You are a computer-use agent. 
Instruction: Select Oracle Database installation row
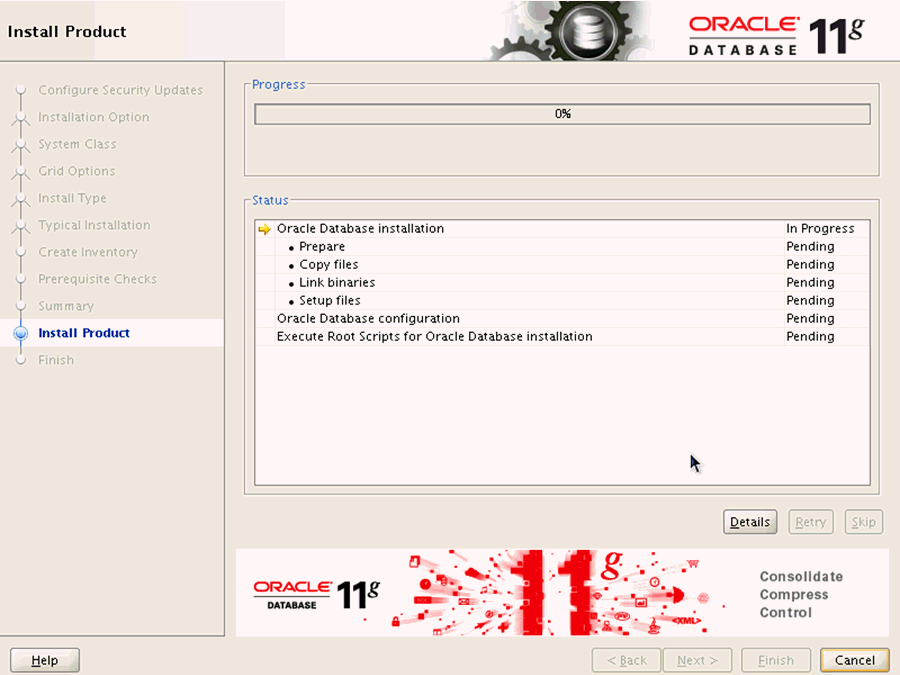[562, 228]
